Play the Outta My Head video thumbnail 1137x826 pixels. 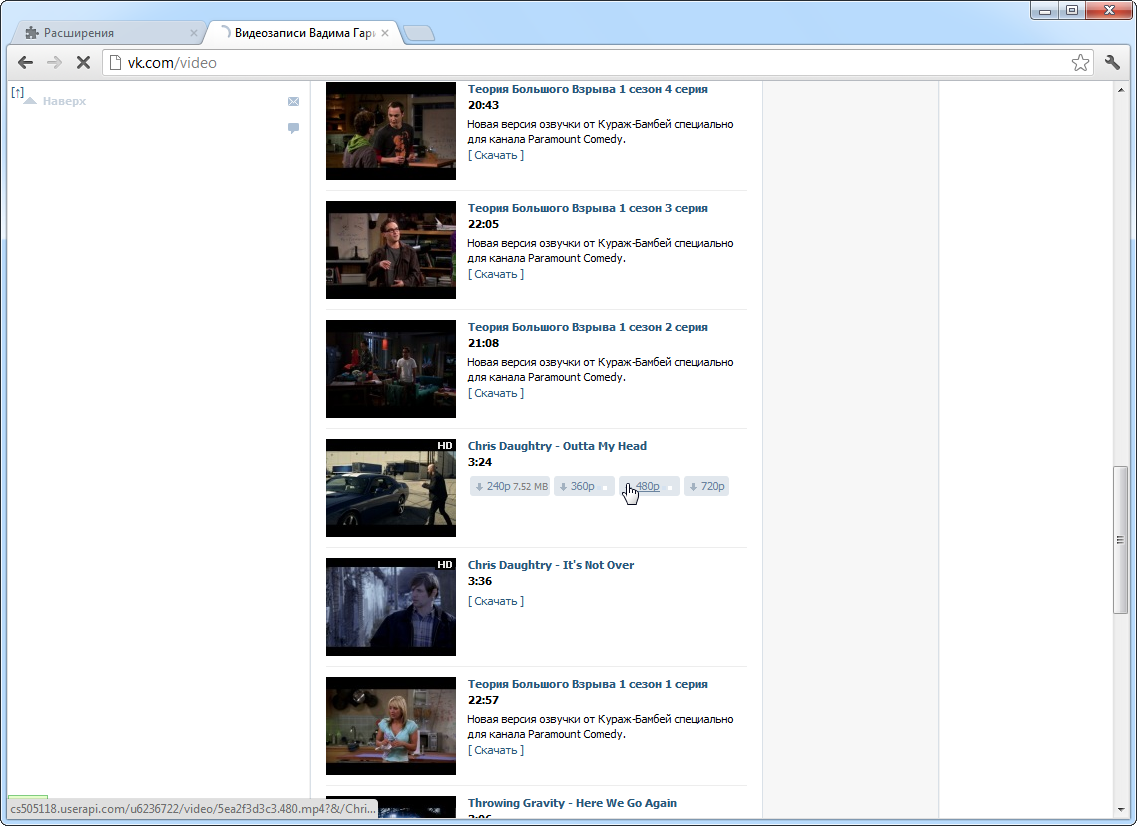[391, 487]
